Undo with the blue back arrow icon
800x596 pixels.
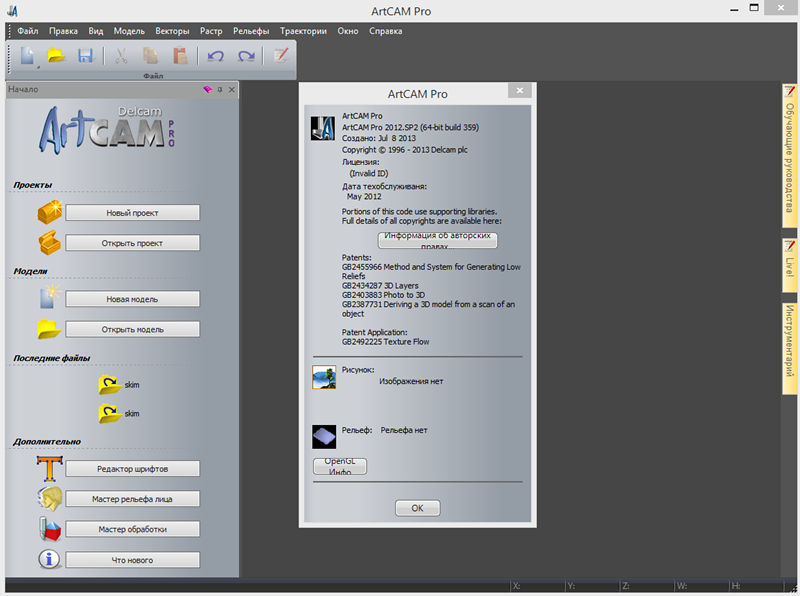216,56
